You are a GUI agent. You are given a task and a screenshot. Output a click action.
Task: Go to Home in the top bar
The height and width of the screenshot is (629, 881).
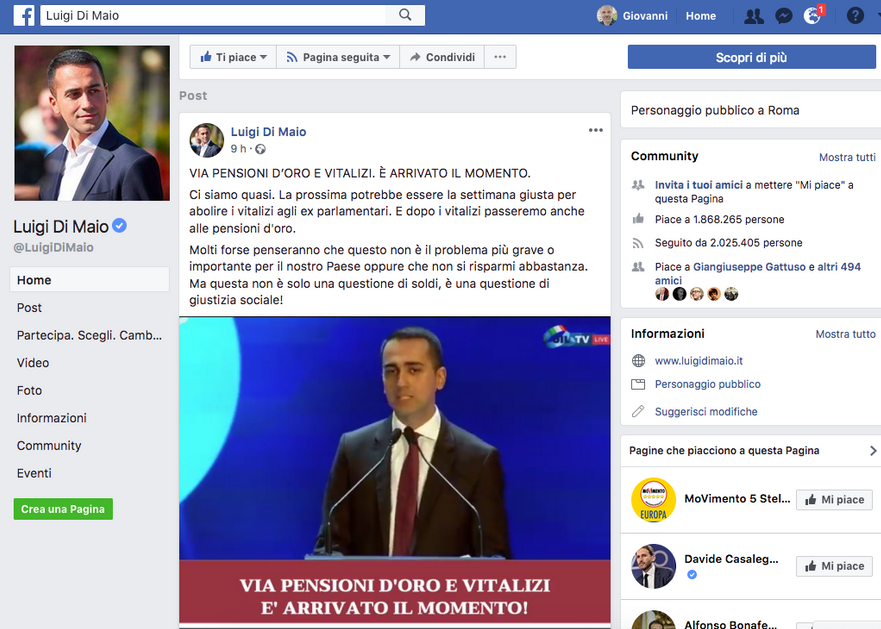tap(701, 16)
